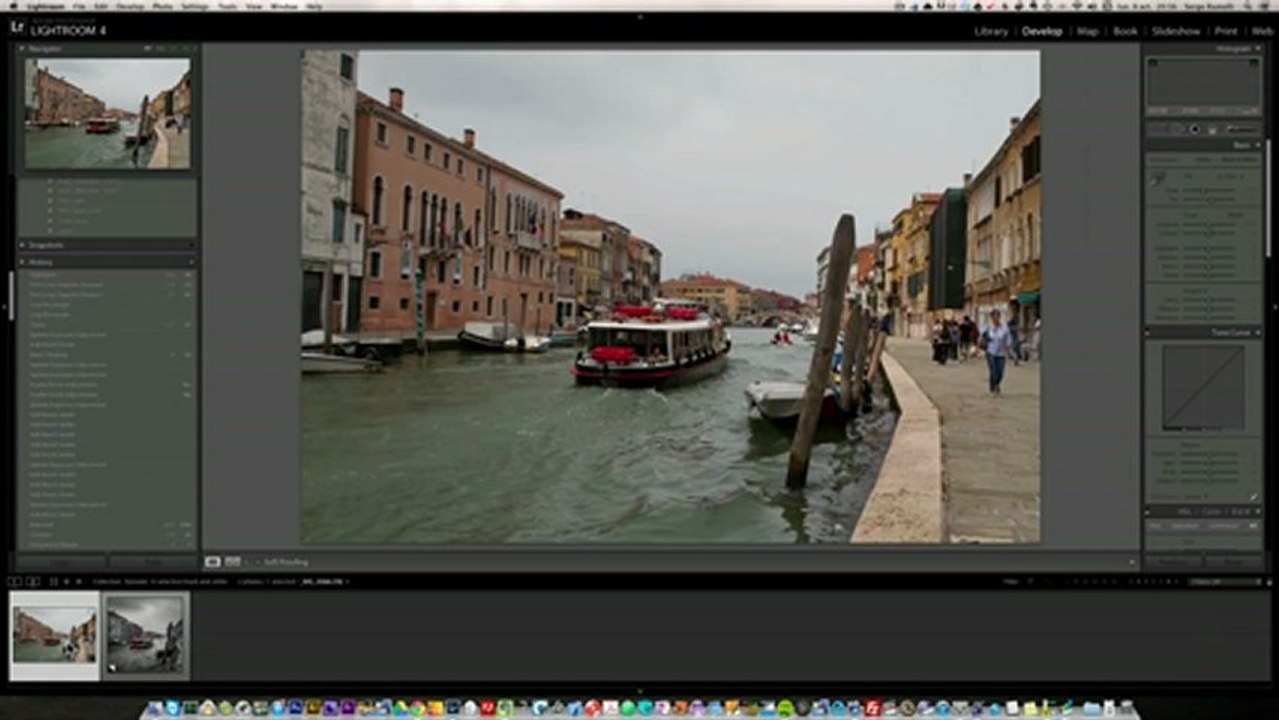Image resolution: width=1279 pixels, height=720 pixels.
Task: Open the filmstrip filter preset dropdown
Action: pos(1226,581)
